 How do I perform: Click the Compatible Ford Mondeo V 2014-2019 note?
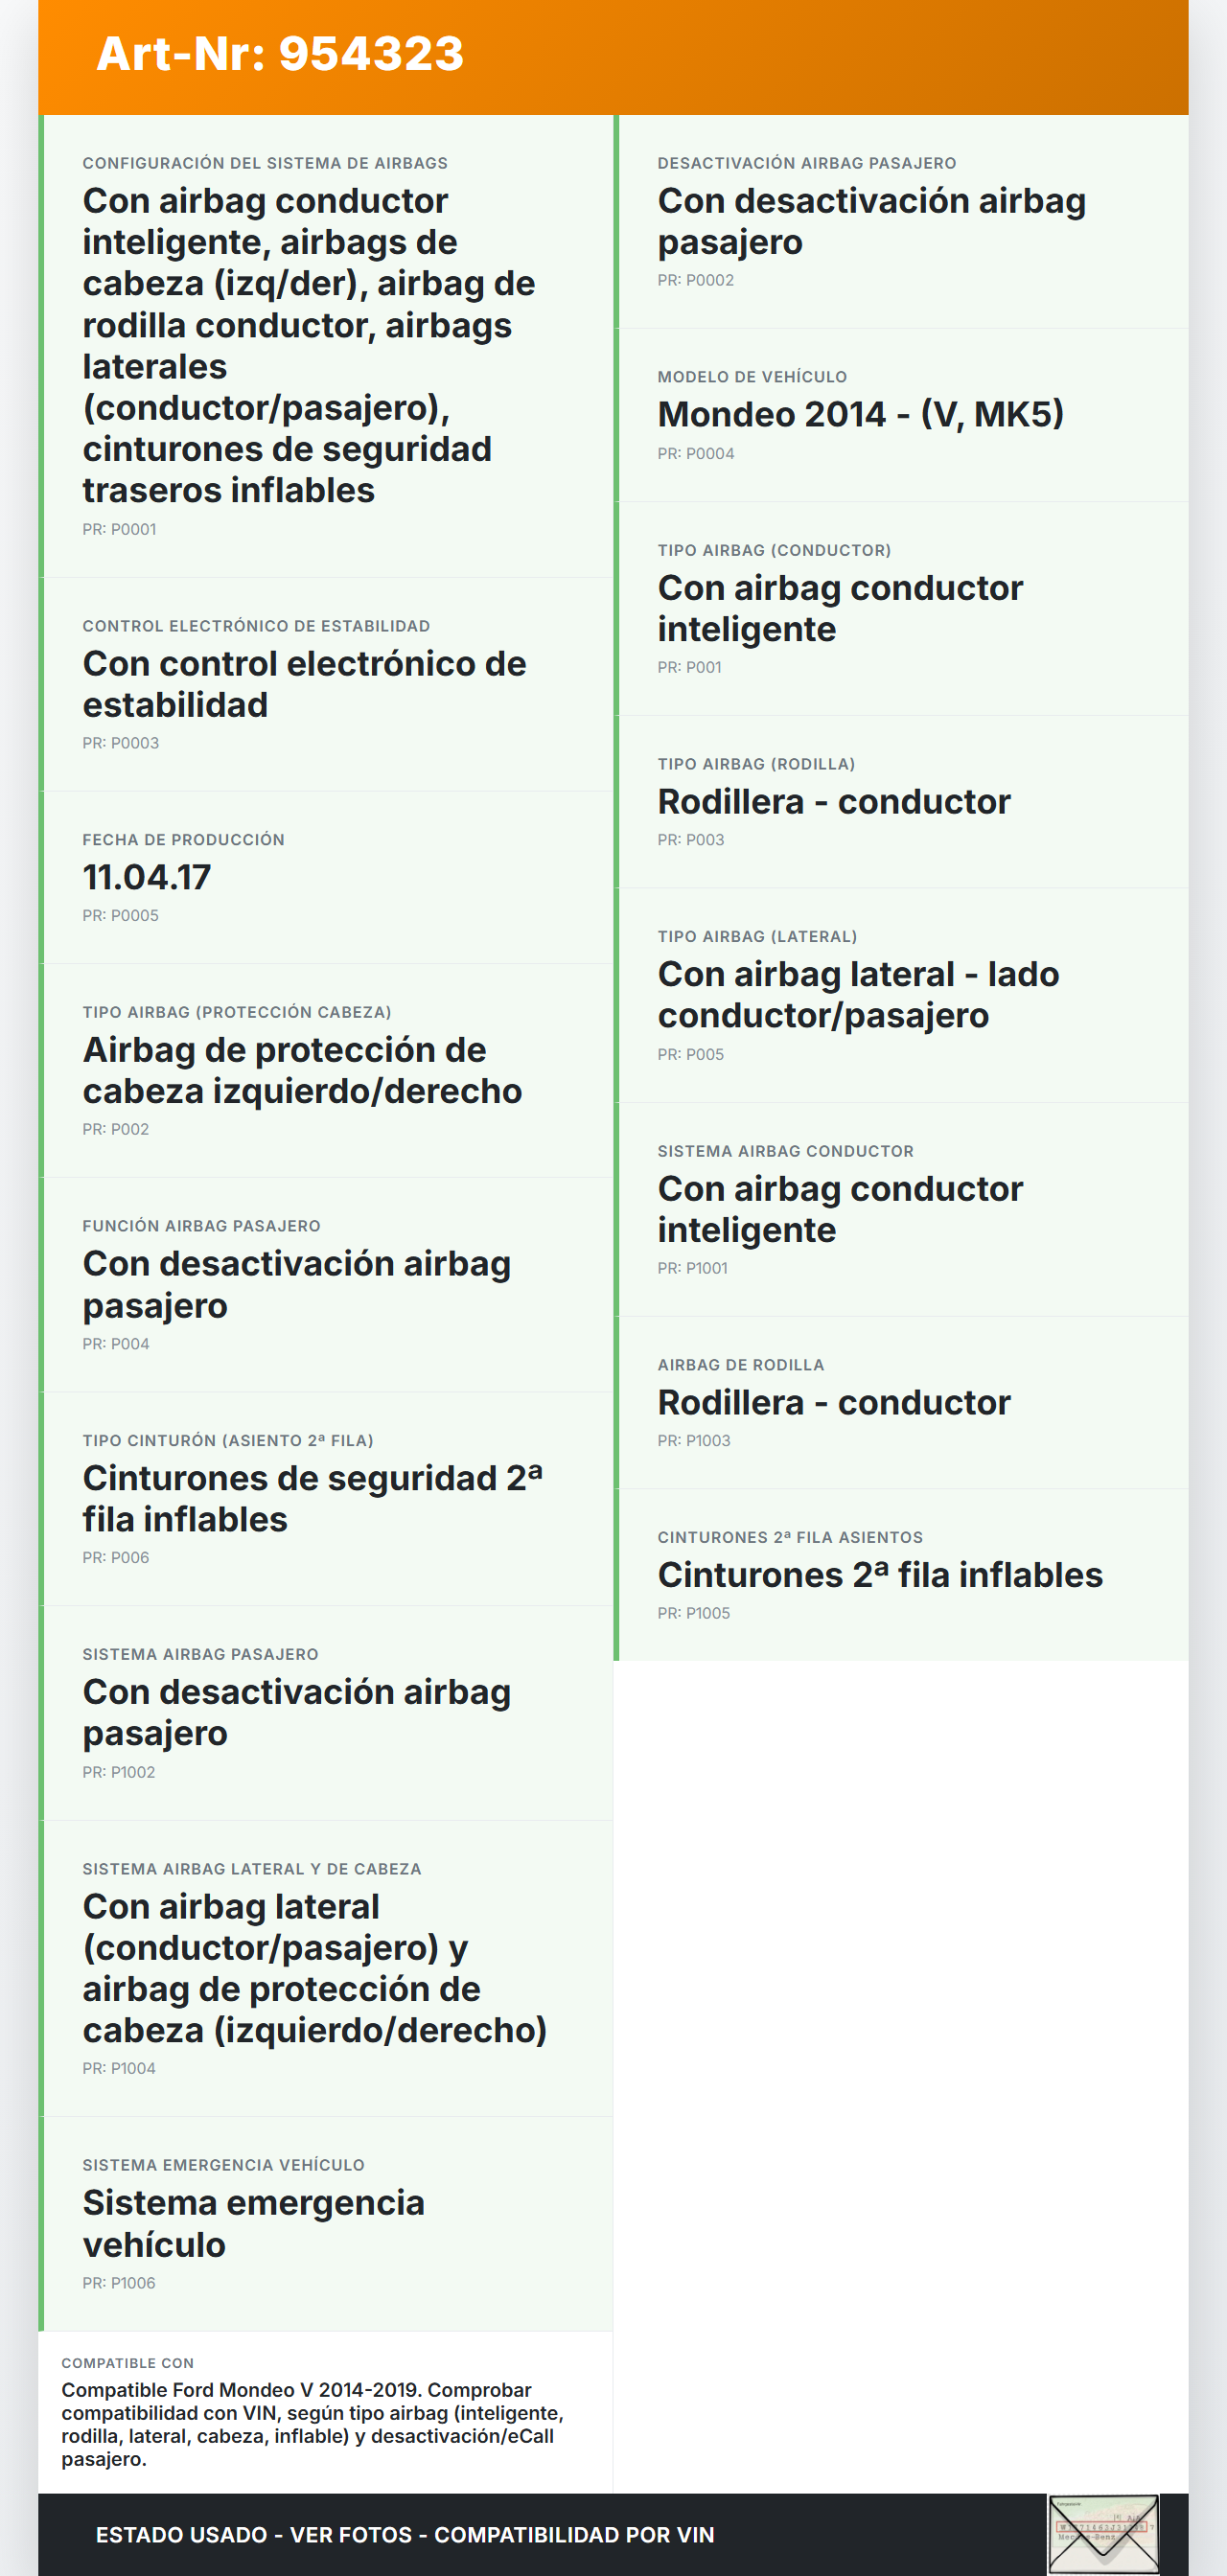(312, 2424)
